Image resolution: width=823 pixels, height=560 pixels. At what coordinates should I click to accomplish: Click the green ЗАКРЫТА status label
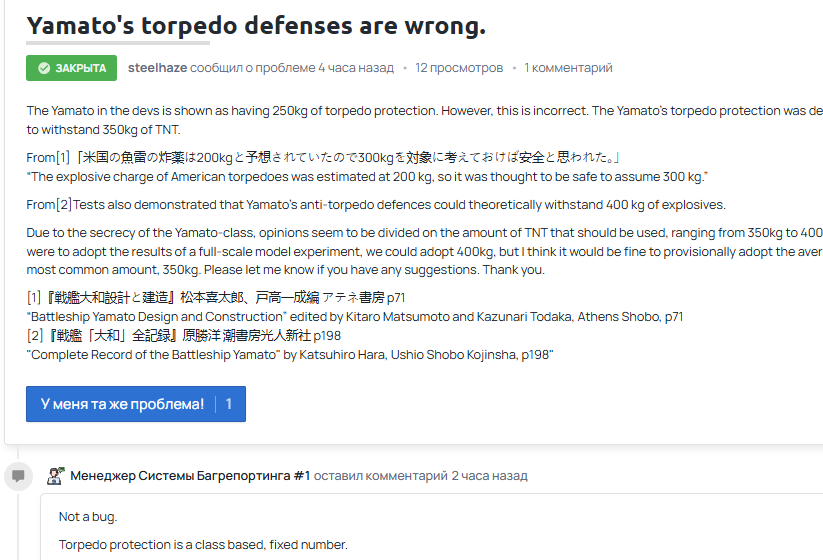tap(80, 68)
